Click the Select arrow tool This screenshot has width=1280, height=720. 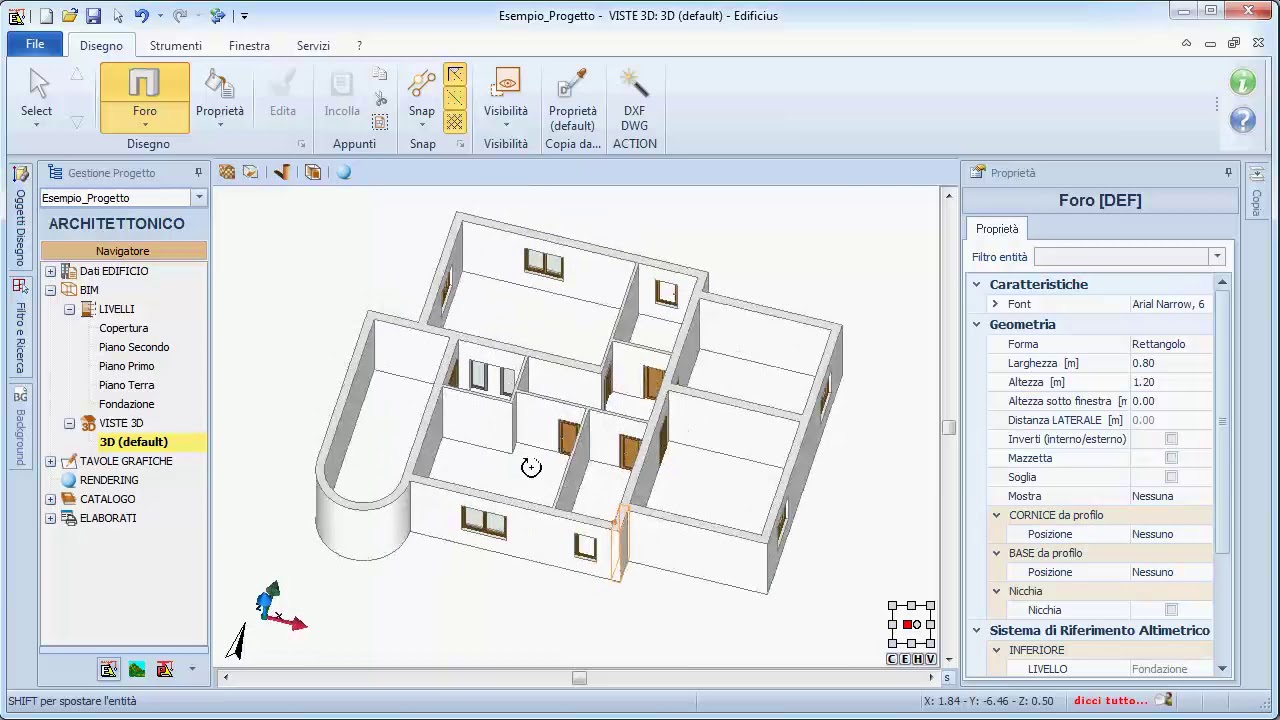tap(37, 96)
